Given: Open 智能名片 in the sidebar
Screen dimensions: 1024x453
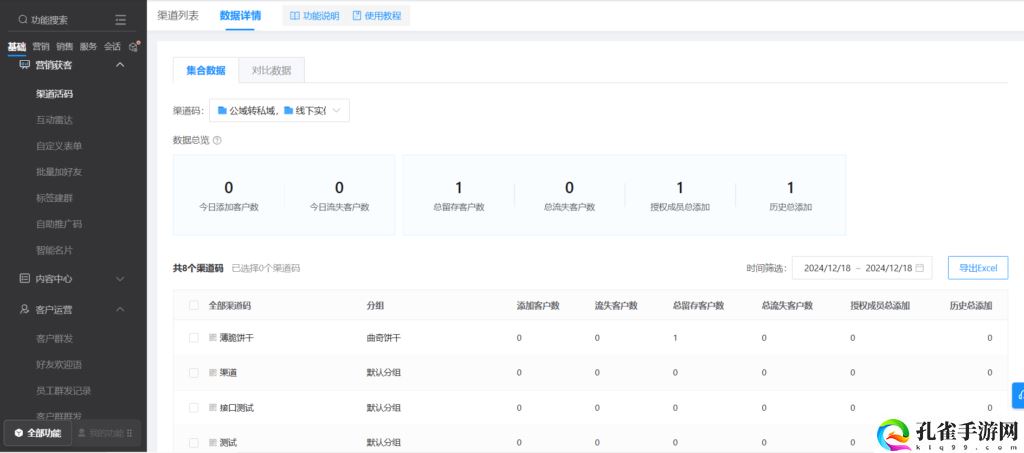Looking at the screenshot, I should (x=54, y=250).
